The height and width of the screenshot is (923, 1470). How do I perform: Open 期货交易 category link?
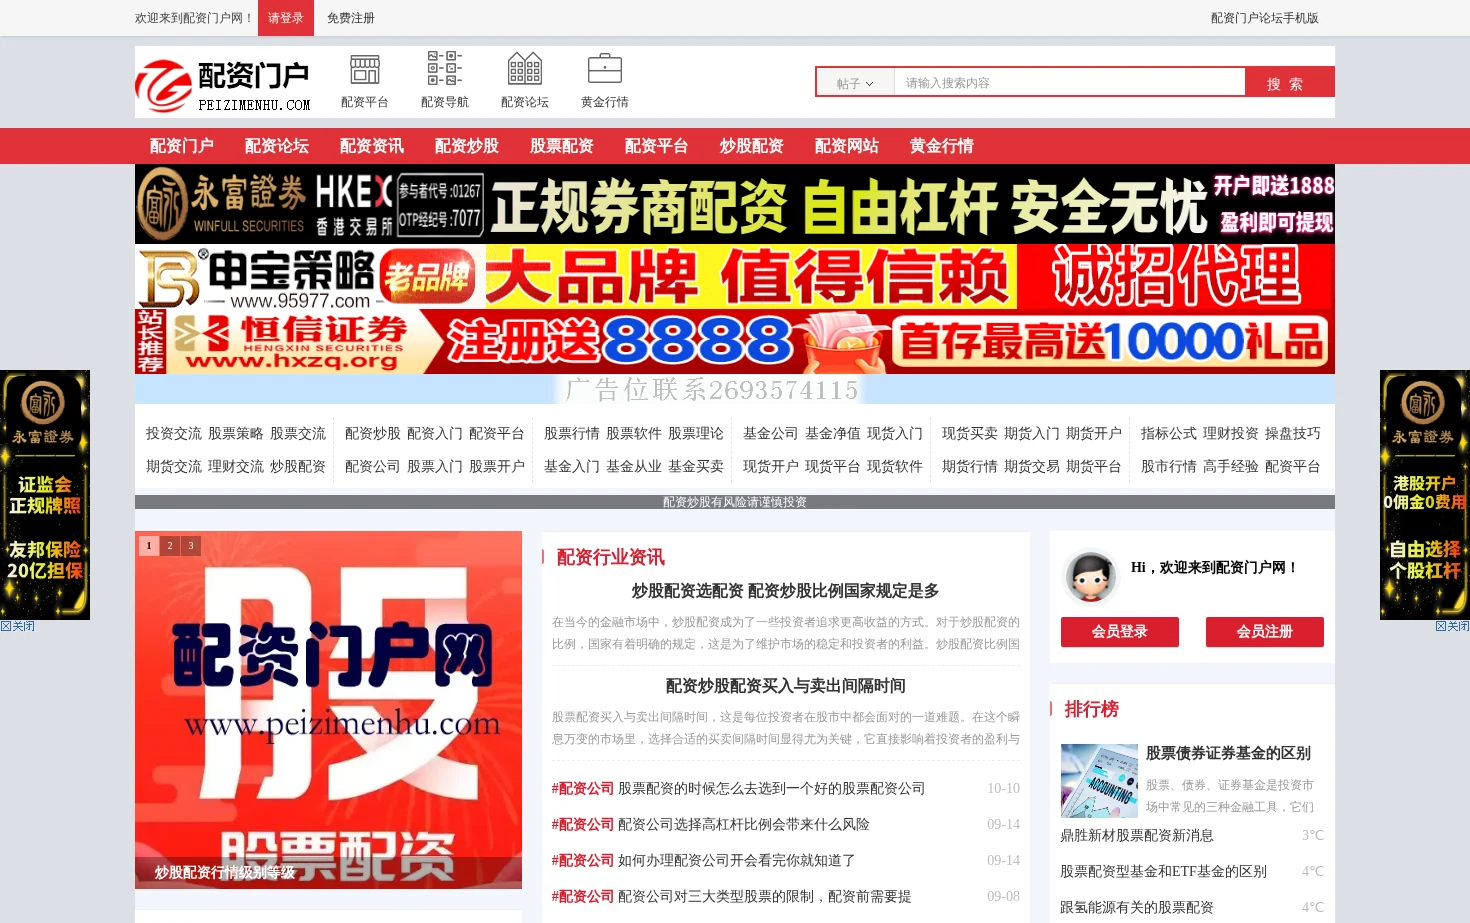pyautogui.click(x=1032, y=467)
